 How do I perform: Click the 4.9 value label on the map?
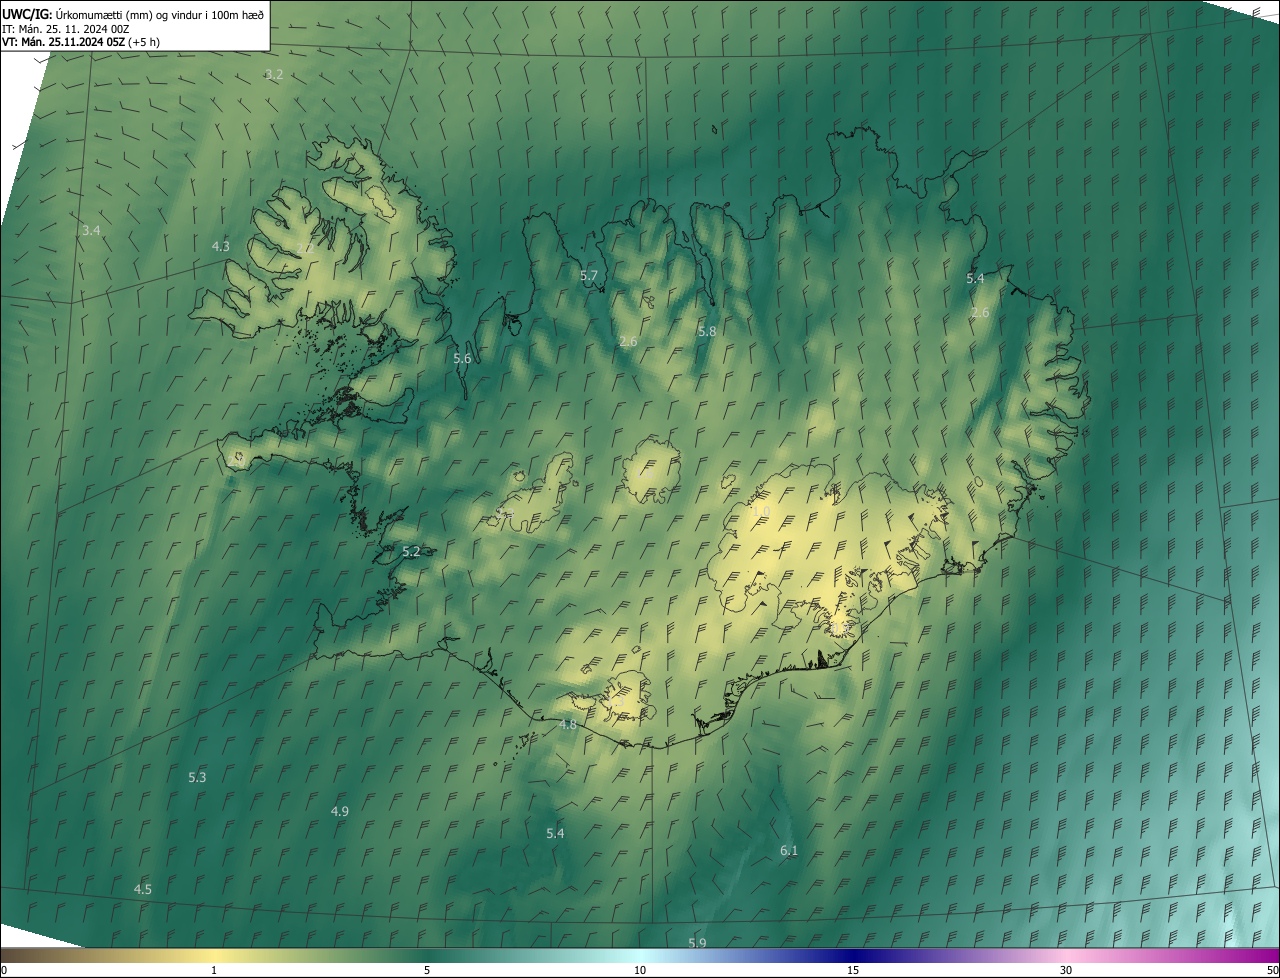(x=340, y=811)
